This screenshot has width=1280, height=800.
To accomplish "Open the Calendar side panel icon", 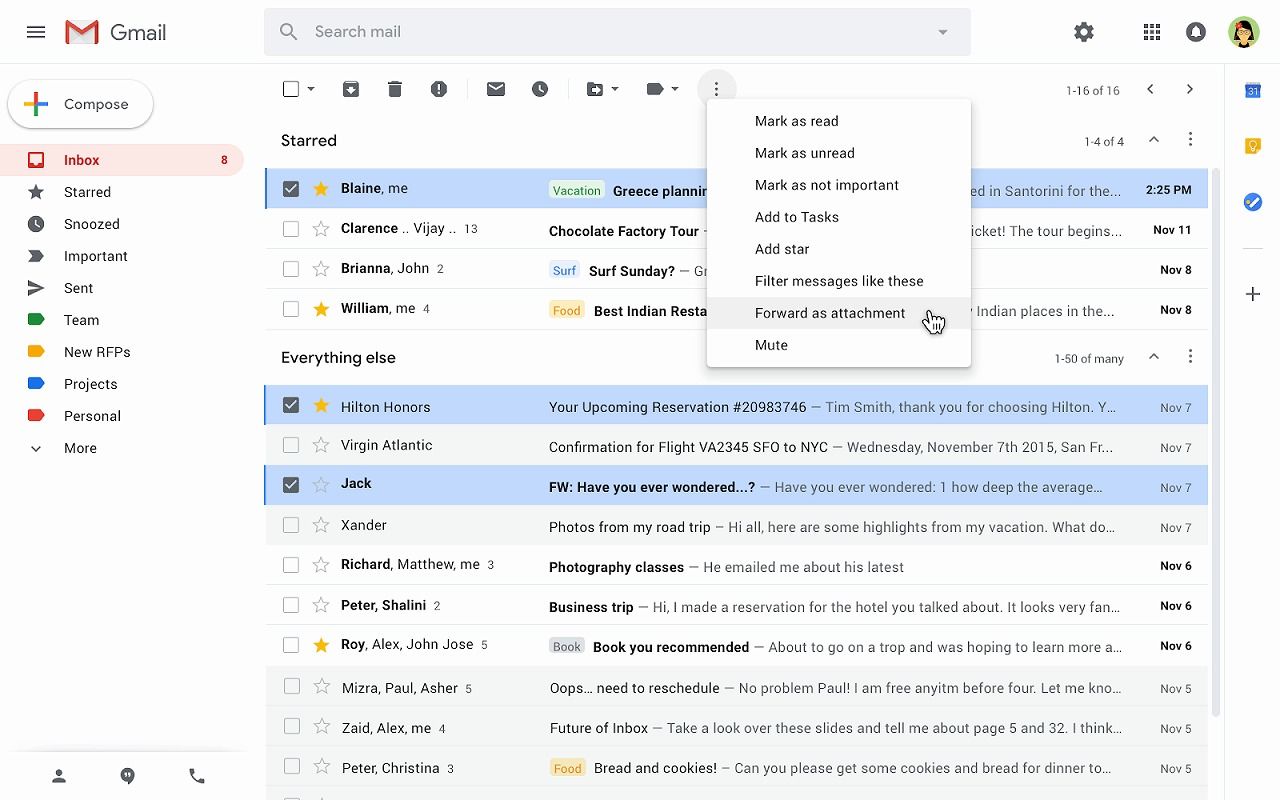I will pyautogui.click(x=1253, y=90).
